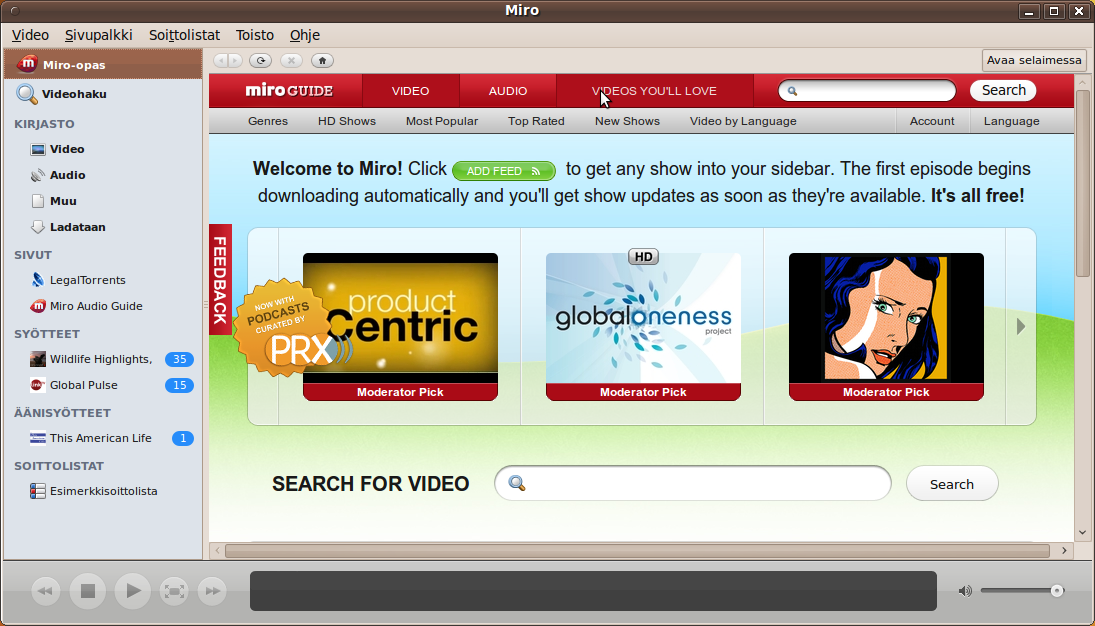Open LegalTorrents site in sidebar

(87, 280)
